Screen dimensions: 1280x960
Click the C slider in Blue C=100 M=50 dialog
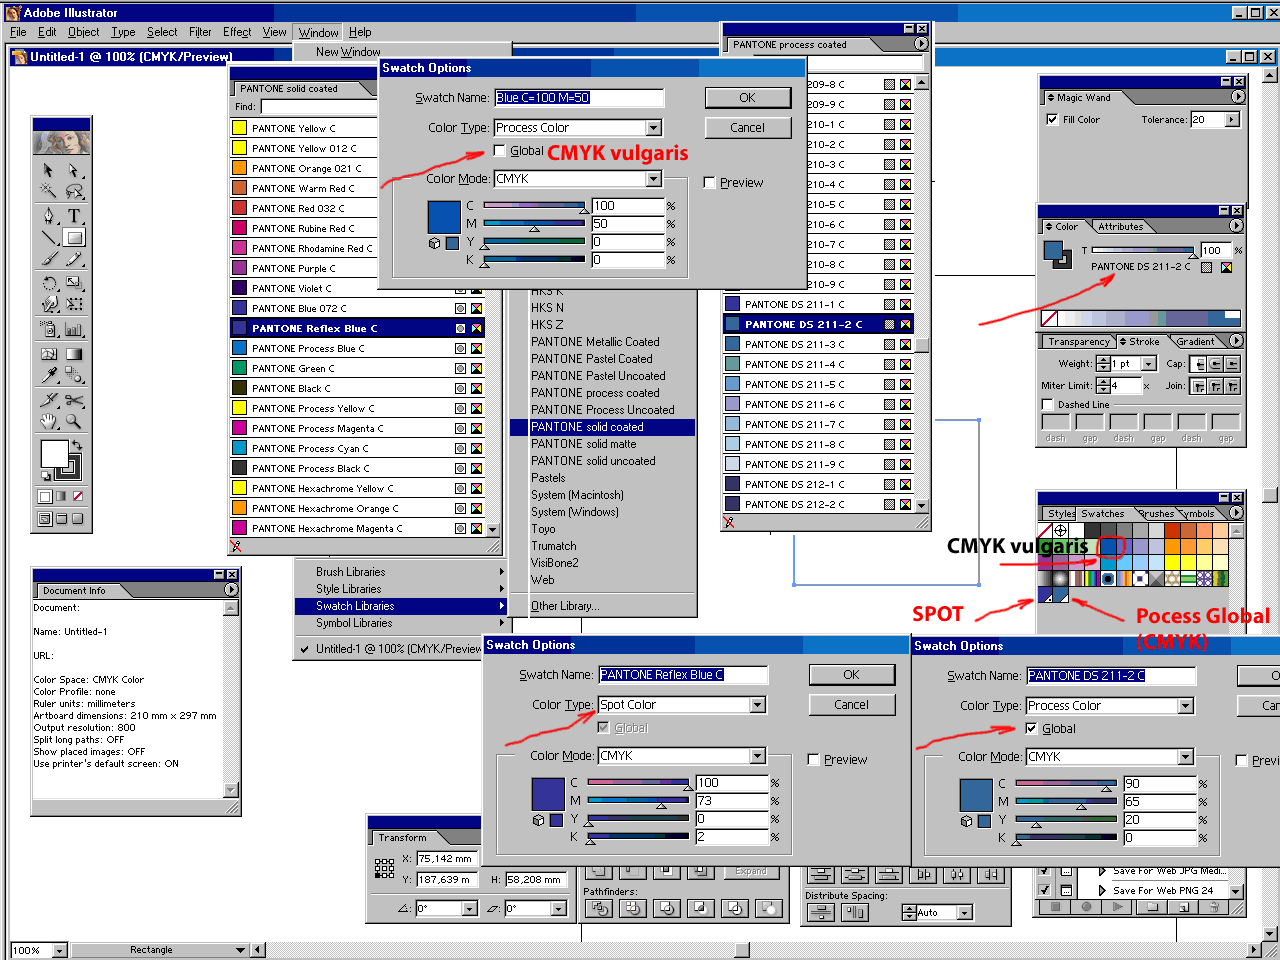[534, 206]
